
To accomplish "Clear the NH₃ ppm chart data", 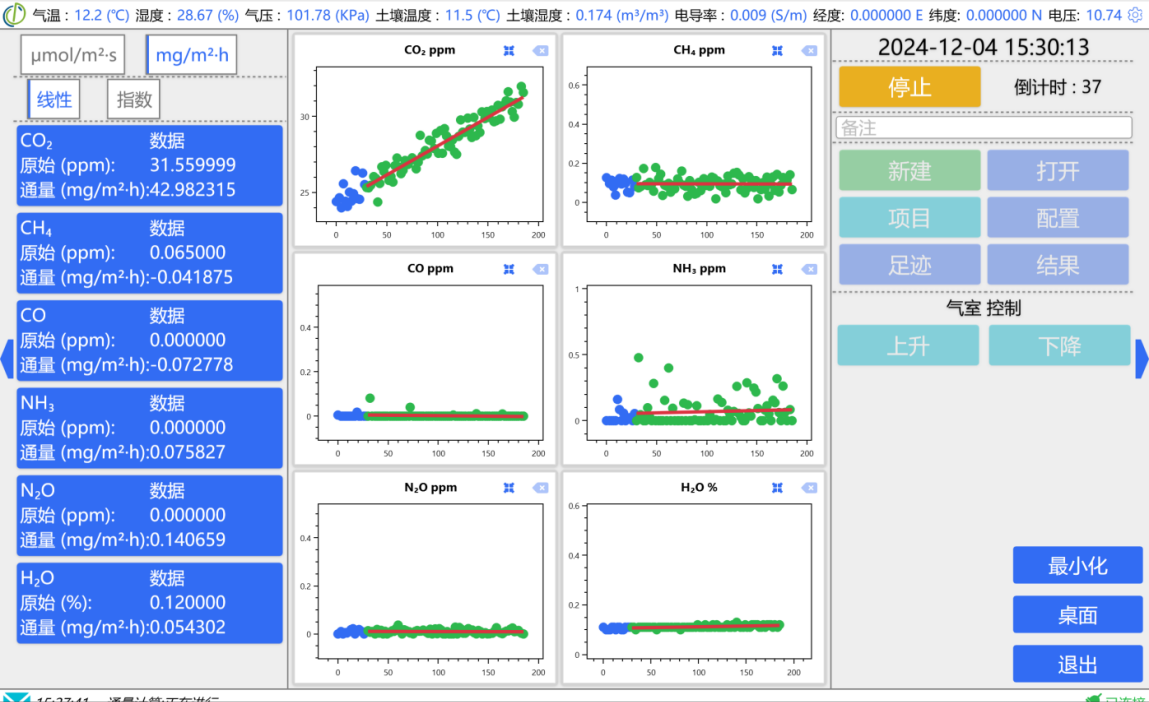I will coord(808,269).
